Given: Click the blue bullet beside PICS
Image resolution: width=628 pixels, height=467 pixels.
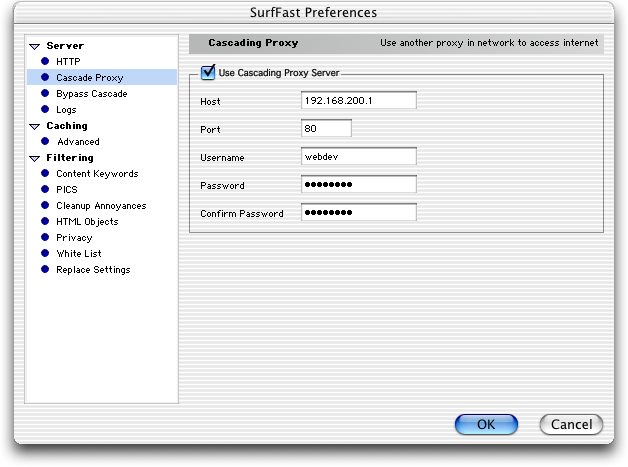Looking at the screenshot, I should (45, 189).
